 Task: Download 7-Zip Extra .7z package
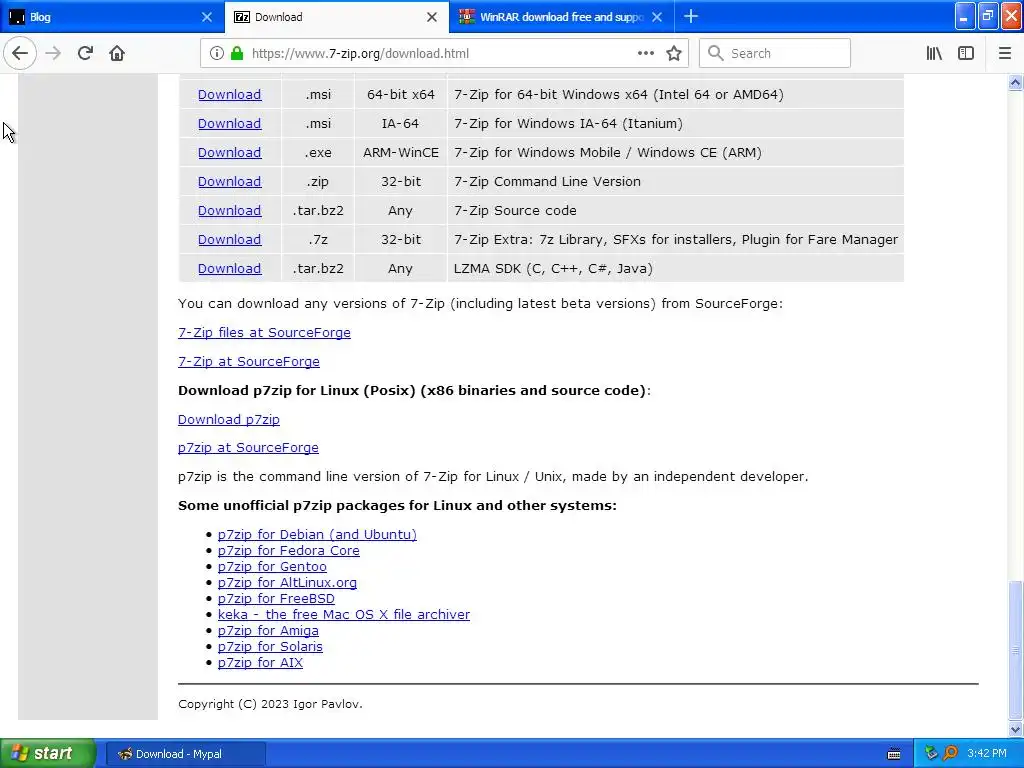[x=229, y=240]
